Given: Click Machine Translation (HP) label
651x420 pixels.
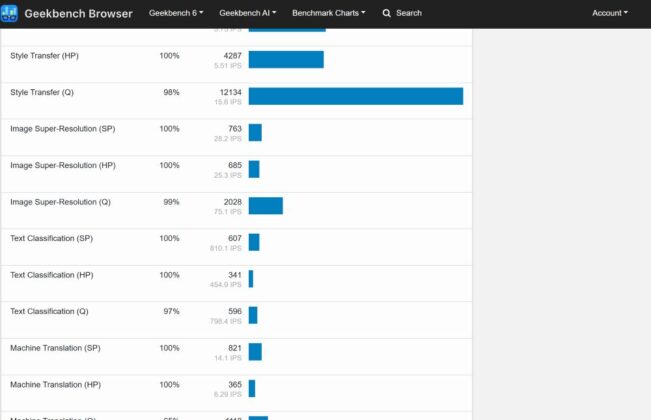Looking at the screenshot, I should [x=55, y=385].
